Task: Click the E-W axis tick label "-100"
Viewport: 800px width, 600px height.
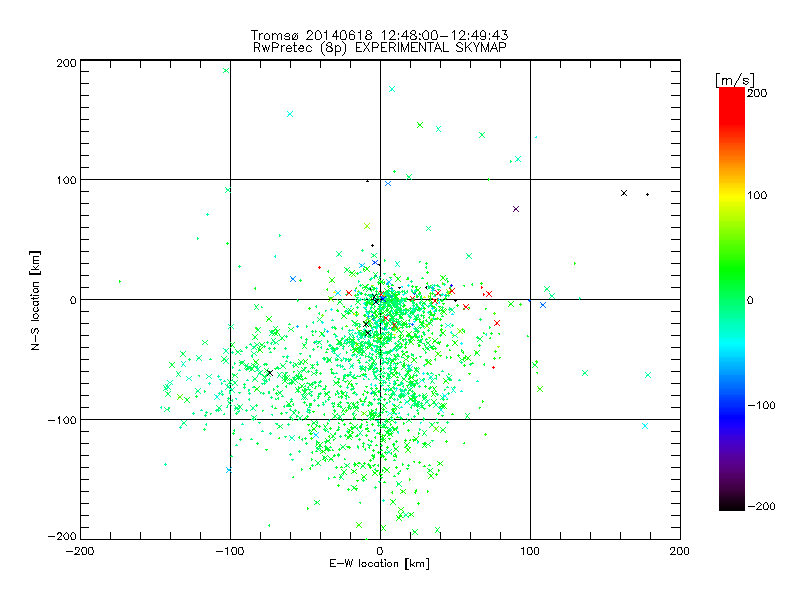Action: (x=230, y=551)
